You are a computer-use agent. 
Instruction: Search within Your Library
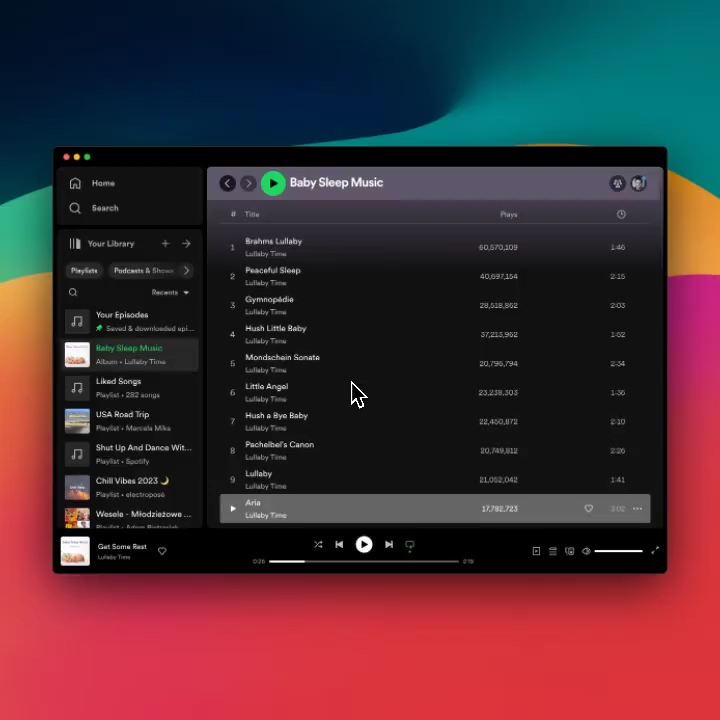tap(73, 293)
